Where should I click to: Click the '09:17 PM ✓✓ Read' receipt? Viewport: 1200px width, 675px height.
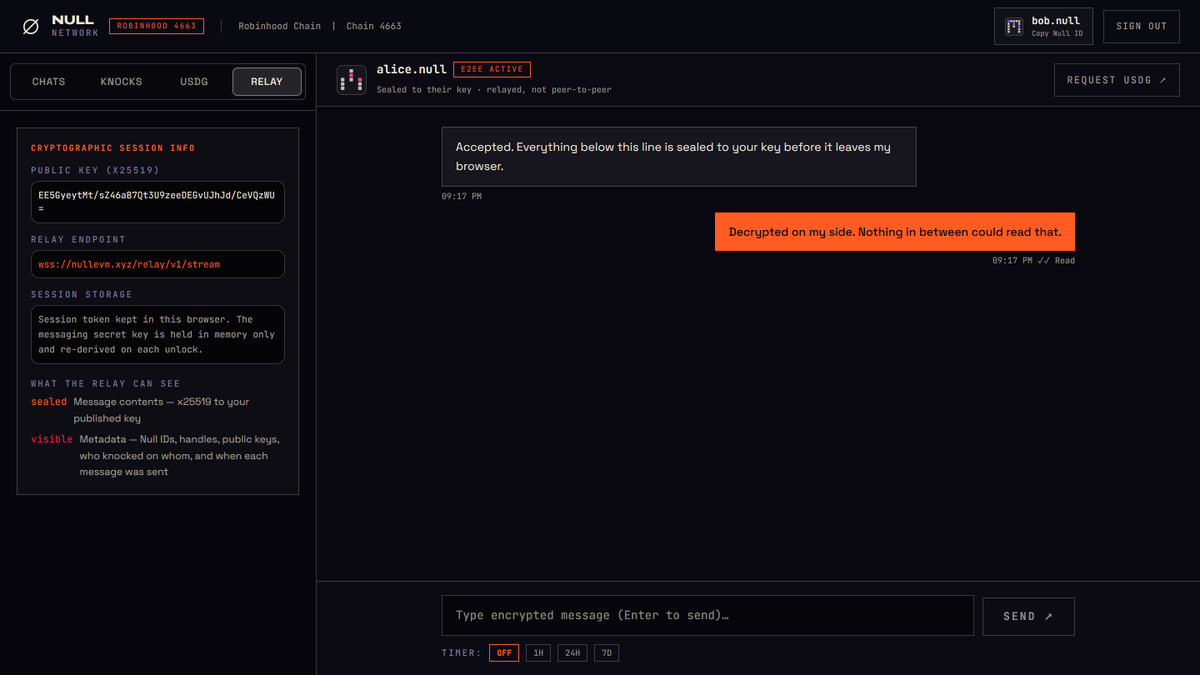(x=1033, y=260)
